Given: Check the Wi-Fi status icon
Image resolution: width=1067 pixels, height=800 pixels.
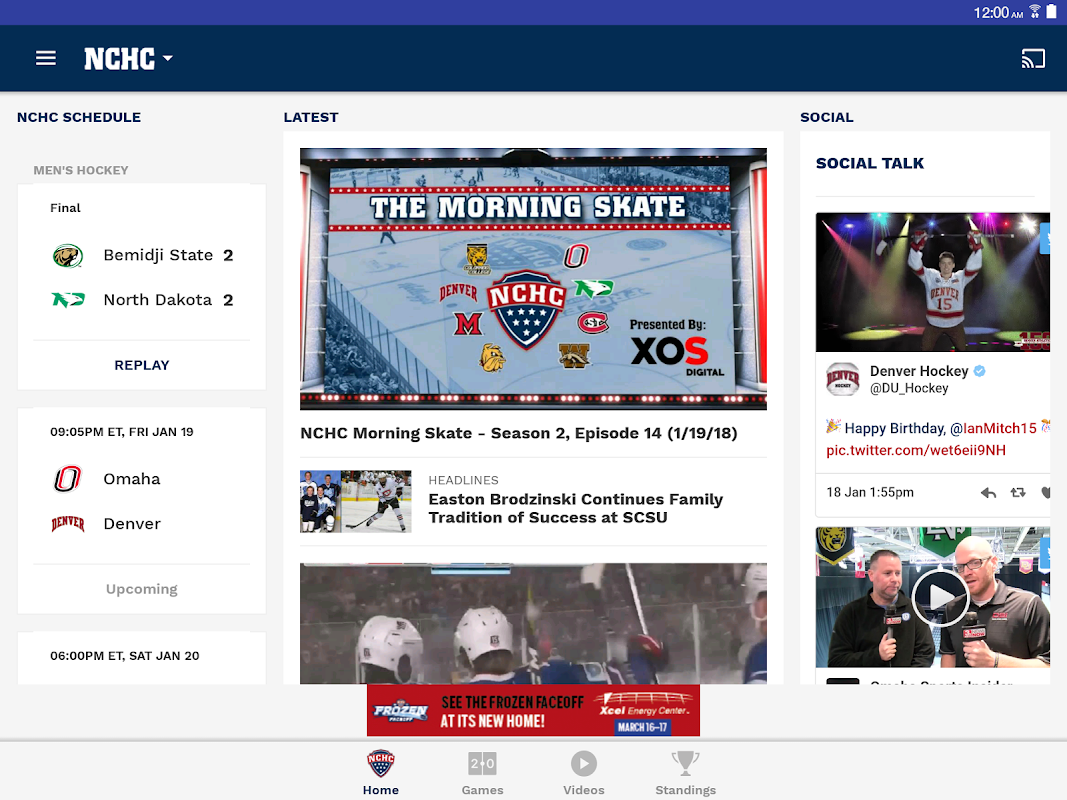Looking at the screenshot, I should [1034, 12].
